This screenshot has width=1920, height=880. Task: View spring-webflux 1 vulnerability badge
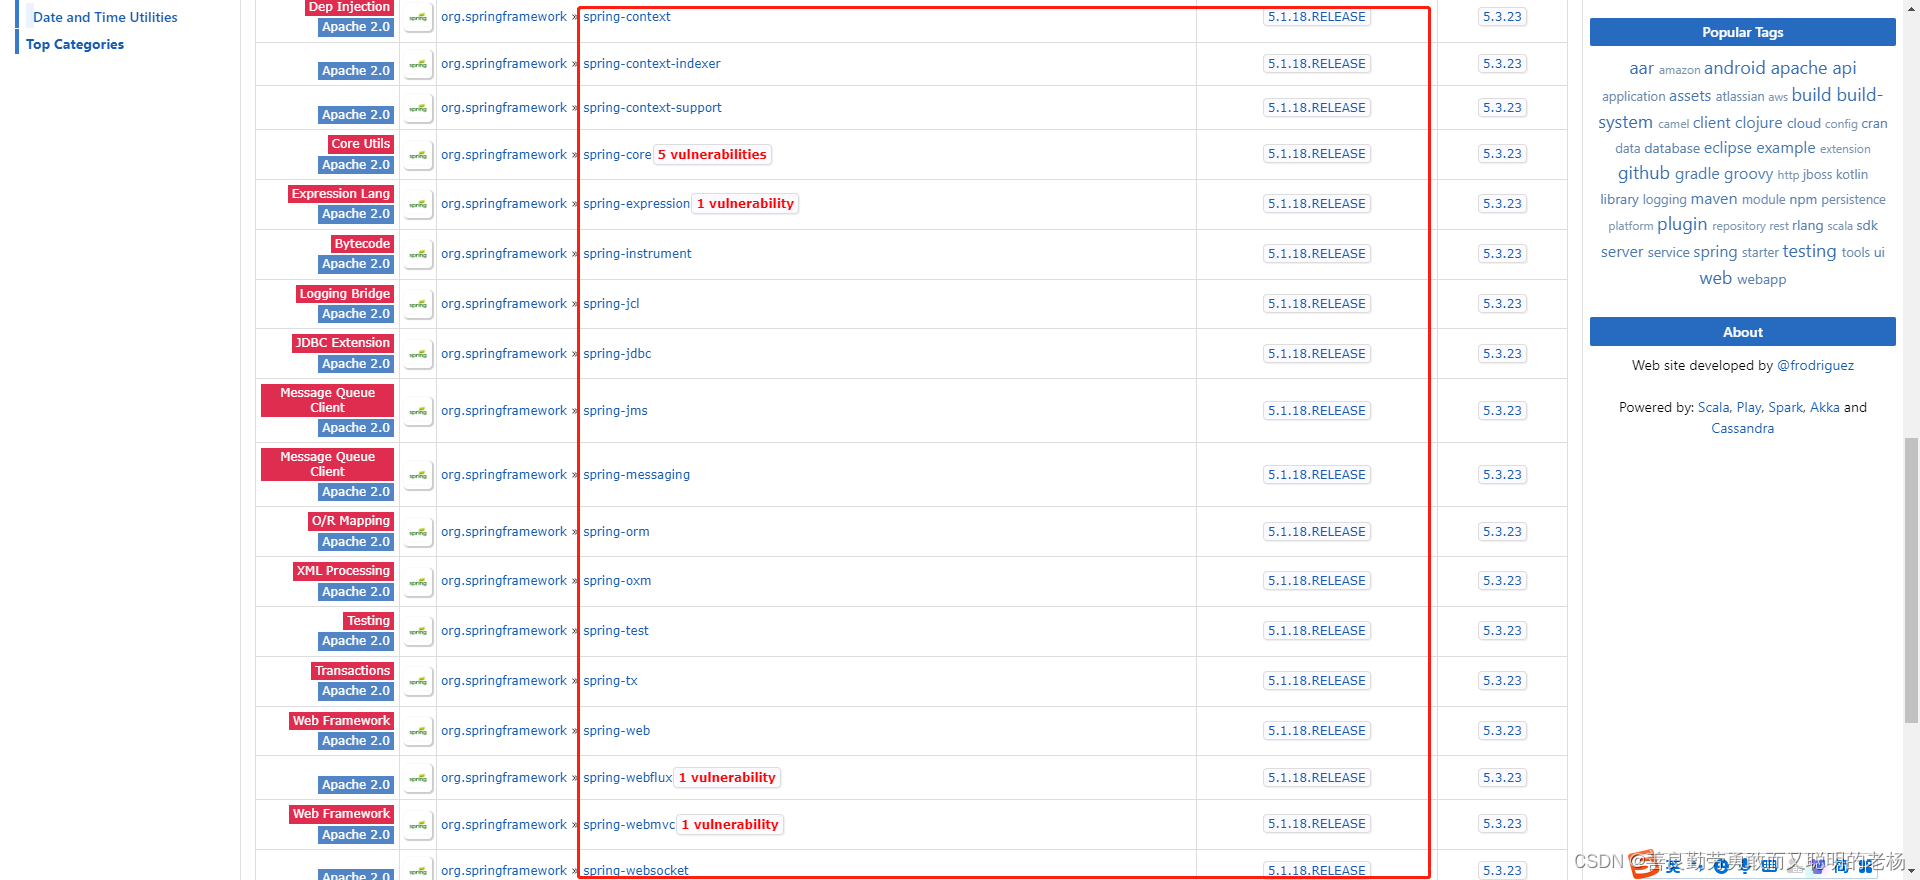[727, 778]
